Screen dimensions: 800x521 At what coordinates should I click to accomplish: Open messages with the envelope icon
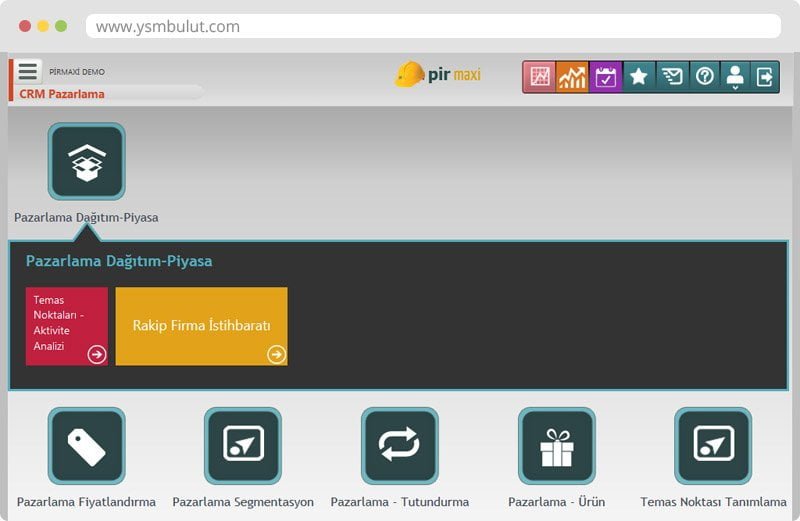[x=672, y=77]
